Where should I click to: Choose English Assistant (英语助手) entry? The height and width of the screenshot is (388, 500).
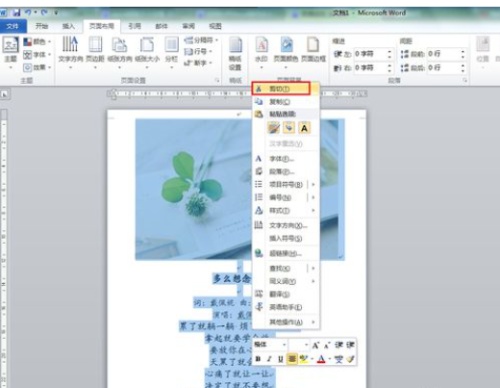[x=286, y=307]
